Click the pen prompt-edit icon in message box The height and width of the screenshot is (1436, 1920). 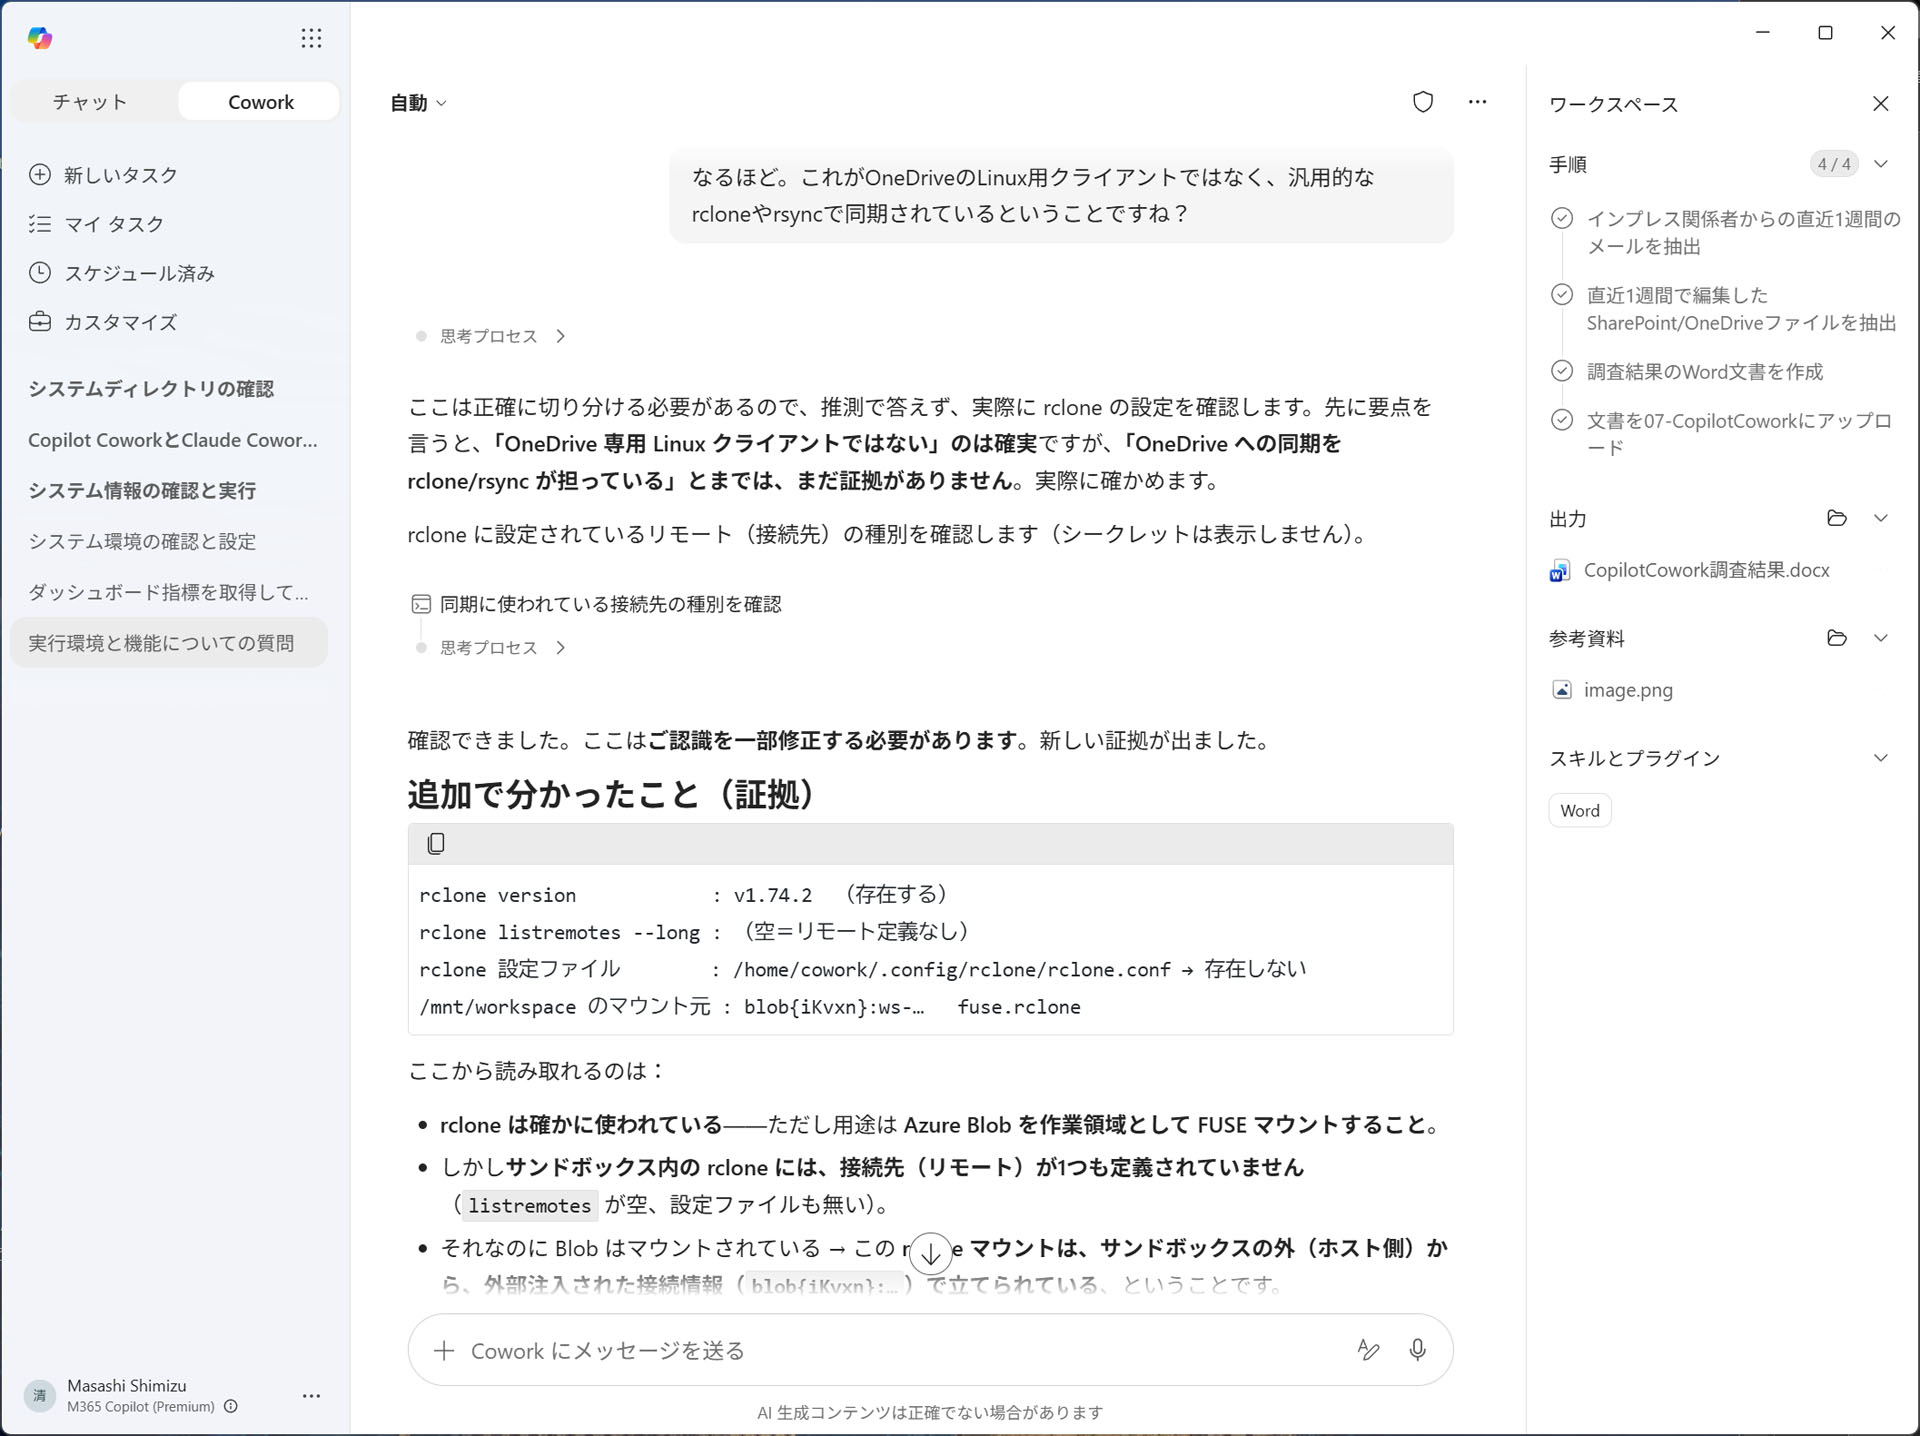click(1369, 1350)
